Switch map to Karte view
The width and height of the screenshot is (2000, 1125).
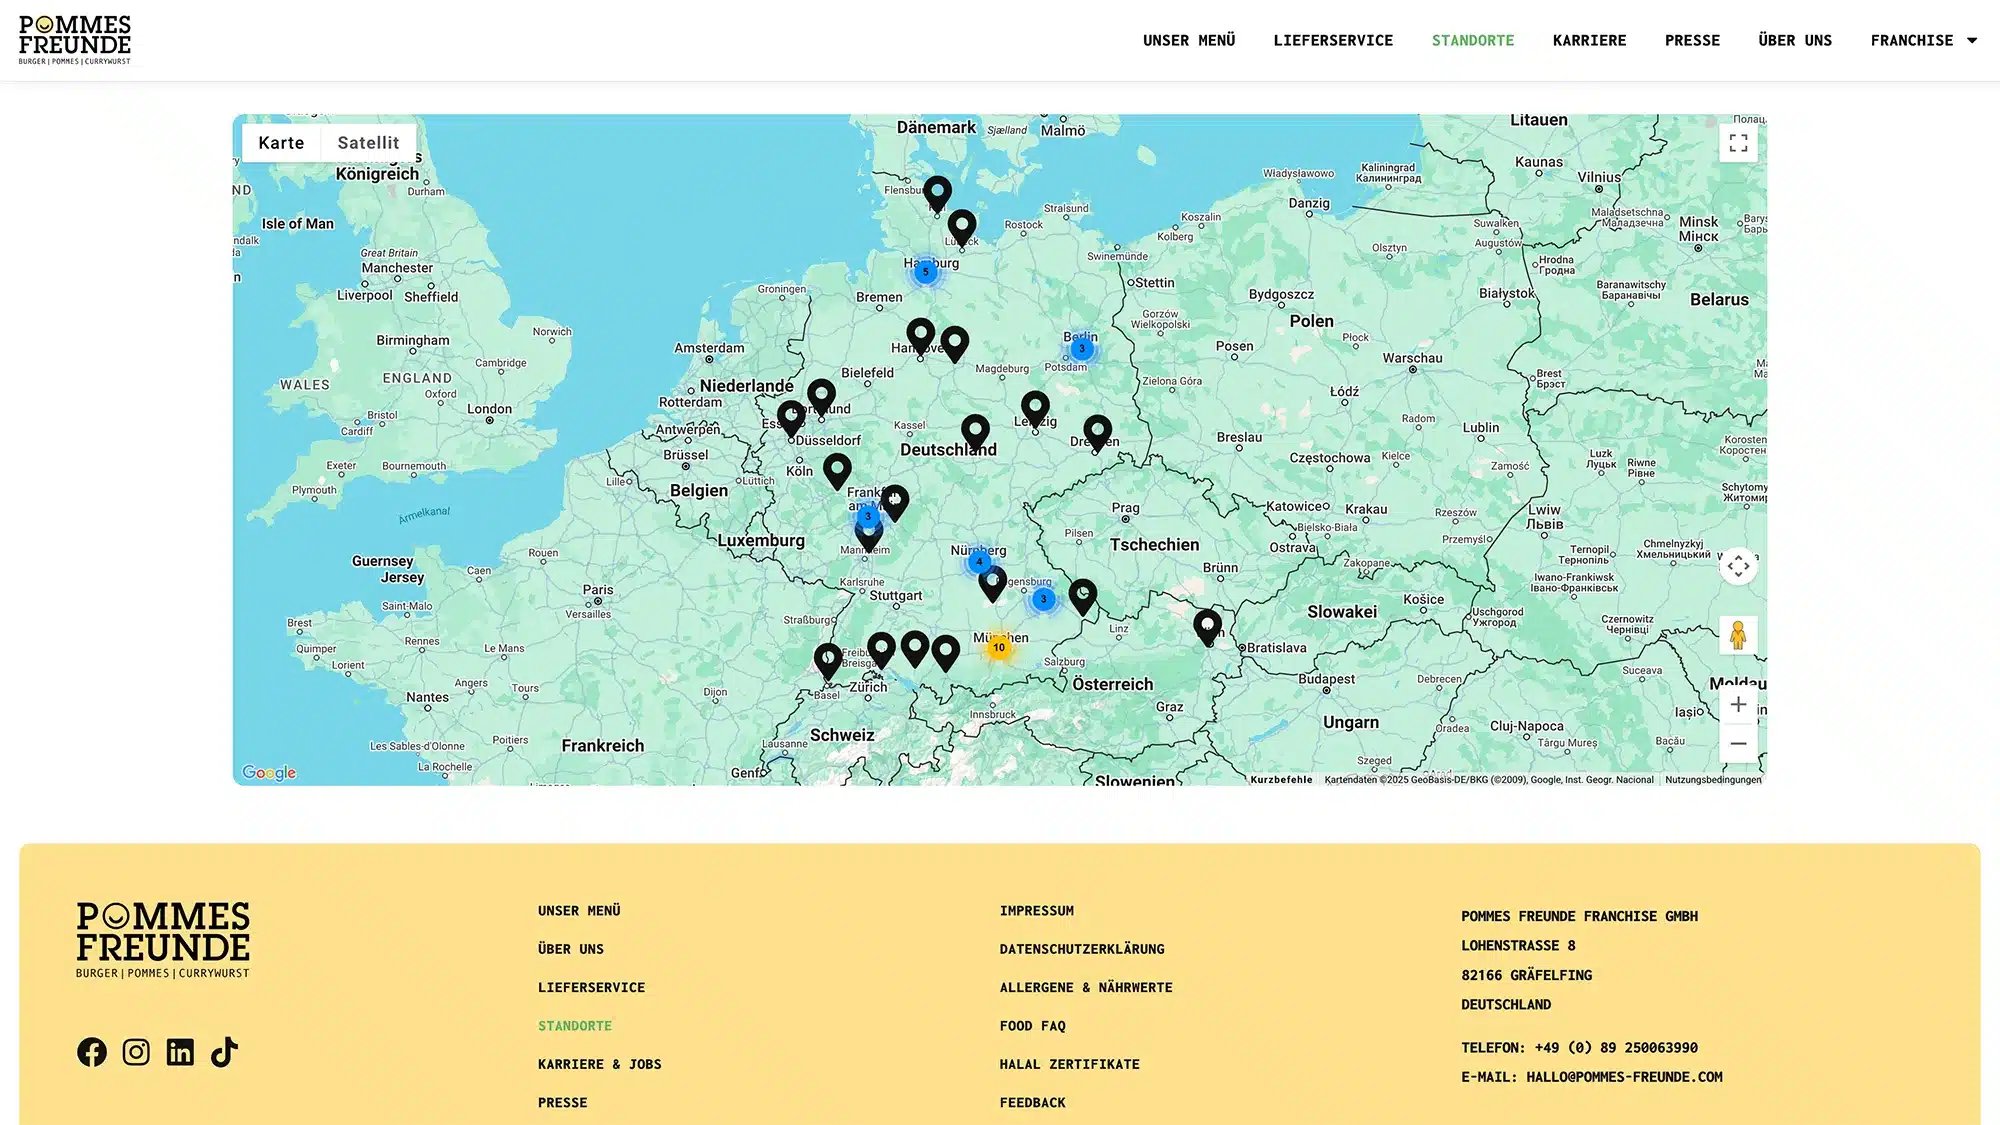point(281,143)
